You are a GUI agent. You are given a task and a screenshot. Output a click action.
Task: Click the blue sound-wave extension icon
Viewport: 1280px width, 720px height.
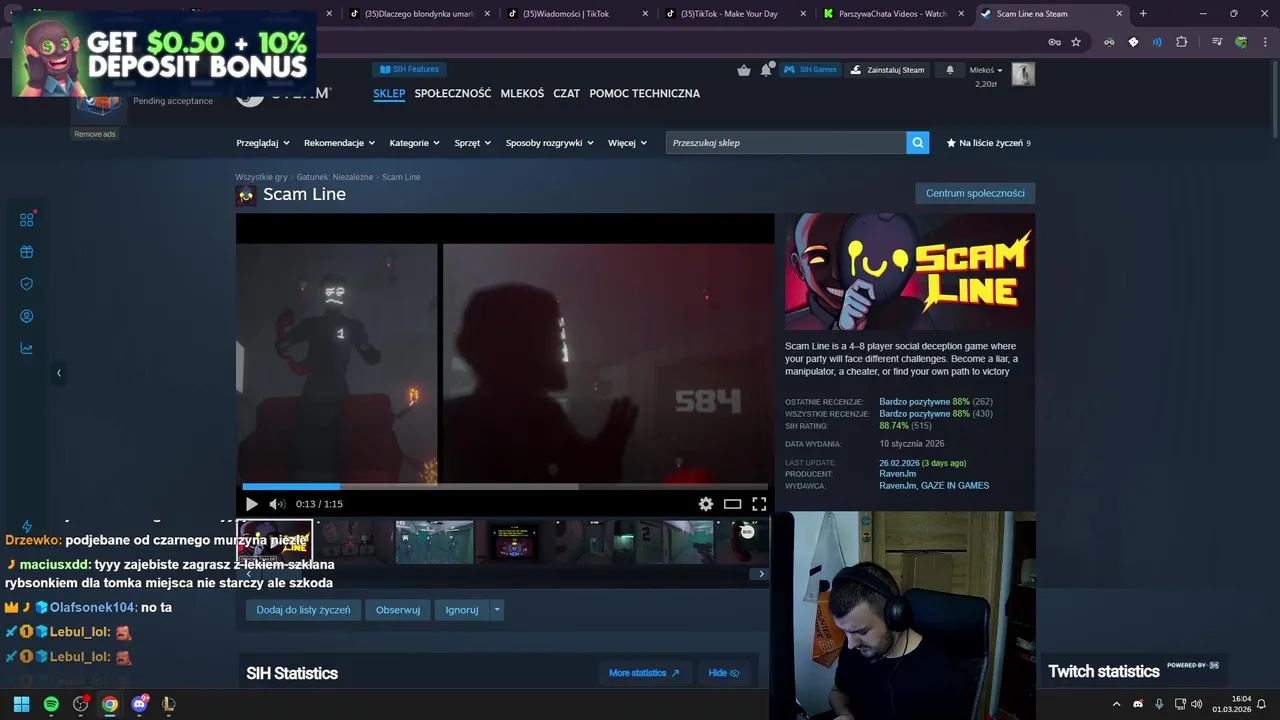[1157, 42]
